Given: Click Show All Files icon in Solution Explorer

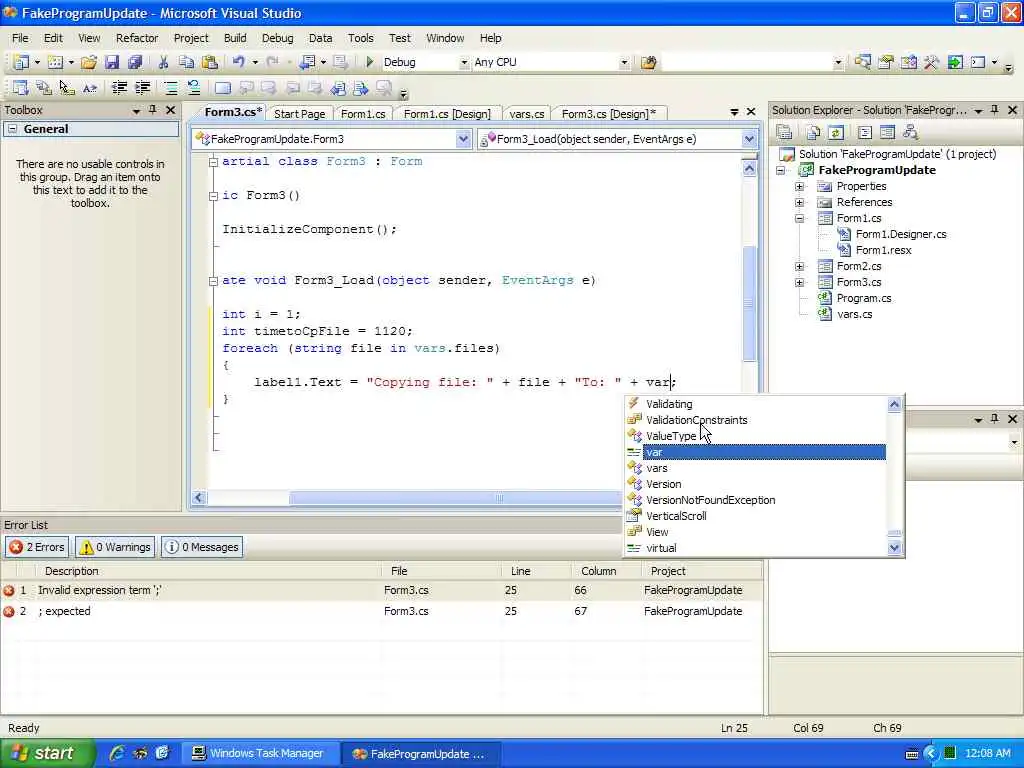Looking at the screenshot, I should (813, 133).
